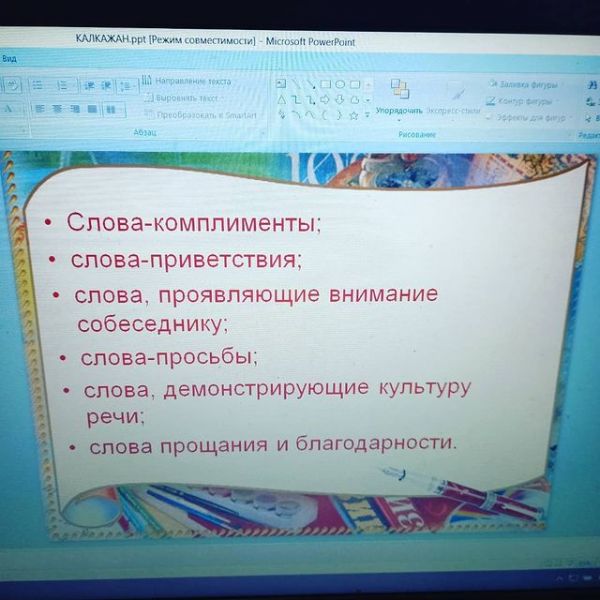Toggle center text alignment

tap(58, 108)
